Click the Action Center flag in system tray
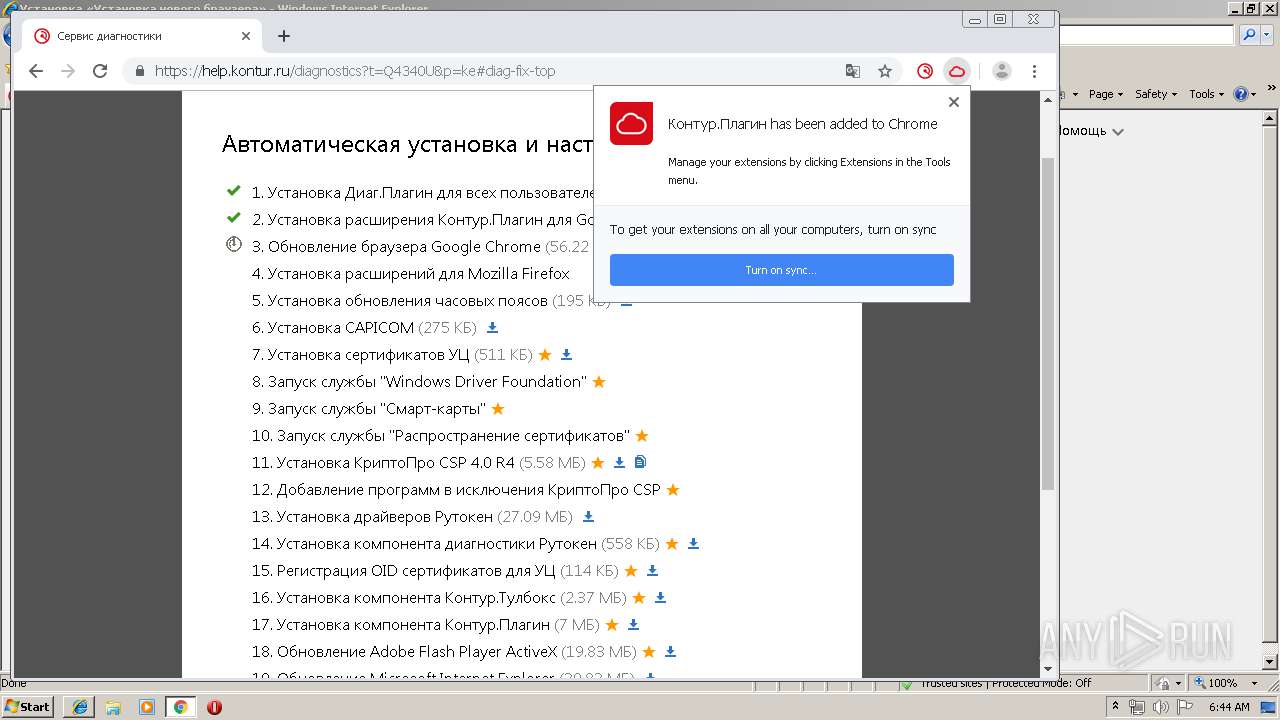The height and width of the screenshot is (720, 1280). 1186,707
